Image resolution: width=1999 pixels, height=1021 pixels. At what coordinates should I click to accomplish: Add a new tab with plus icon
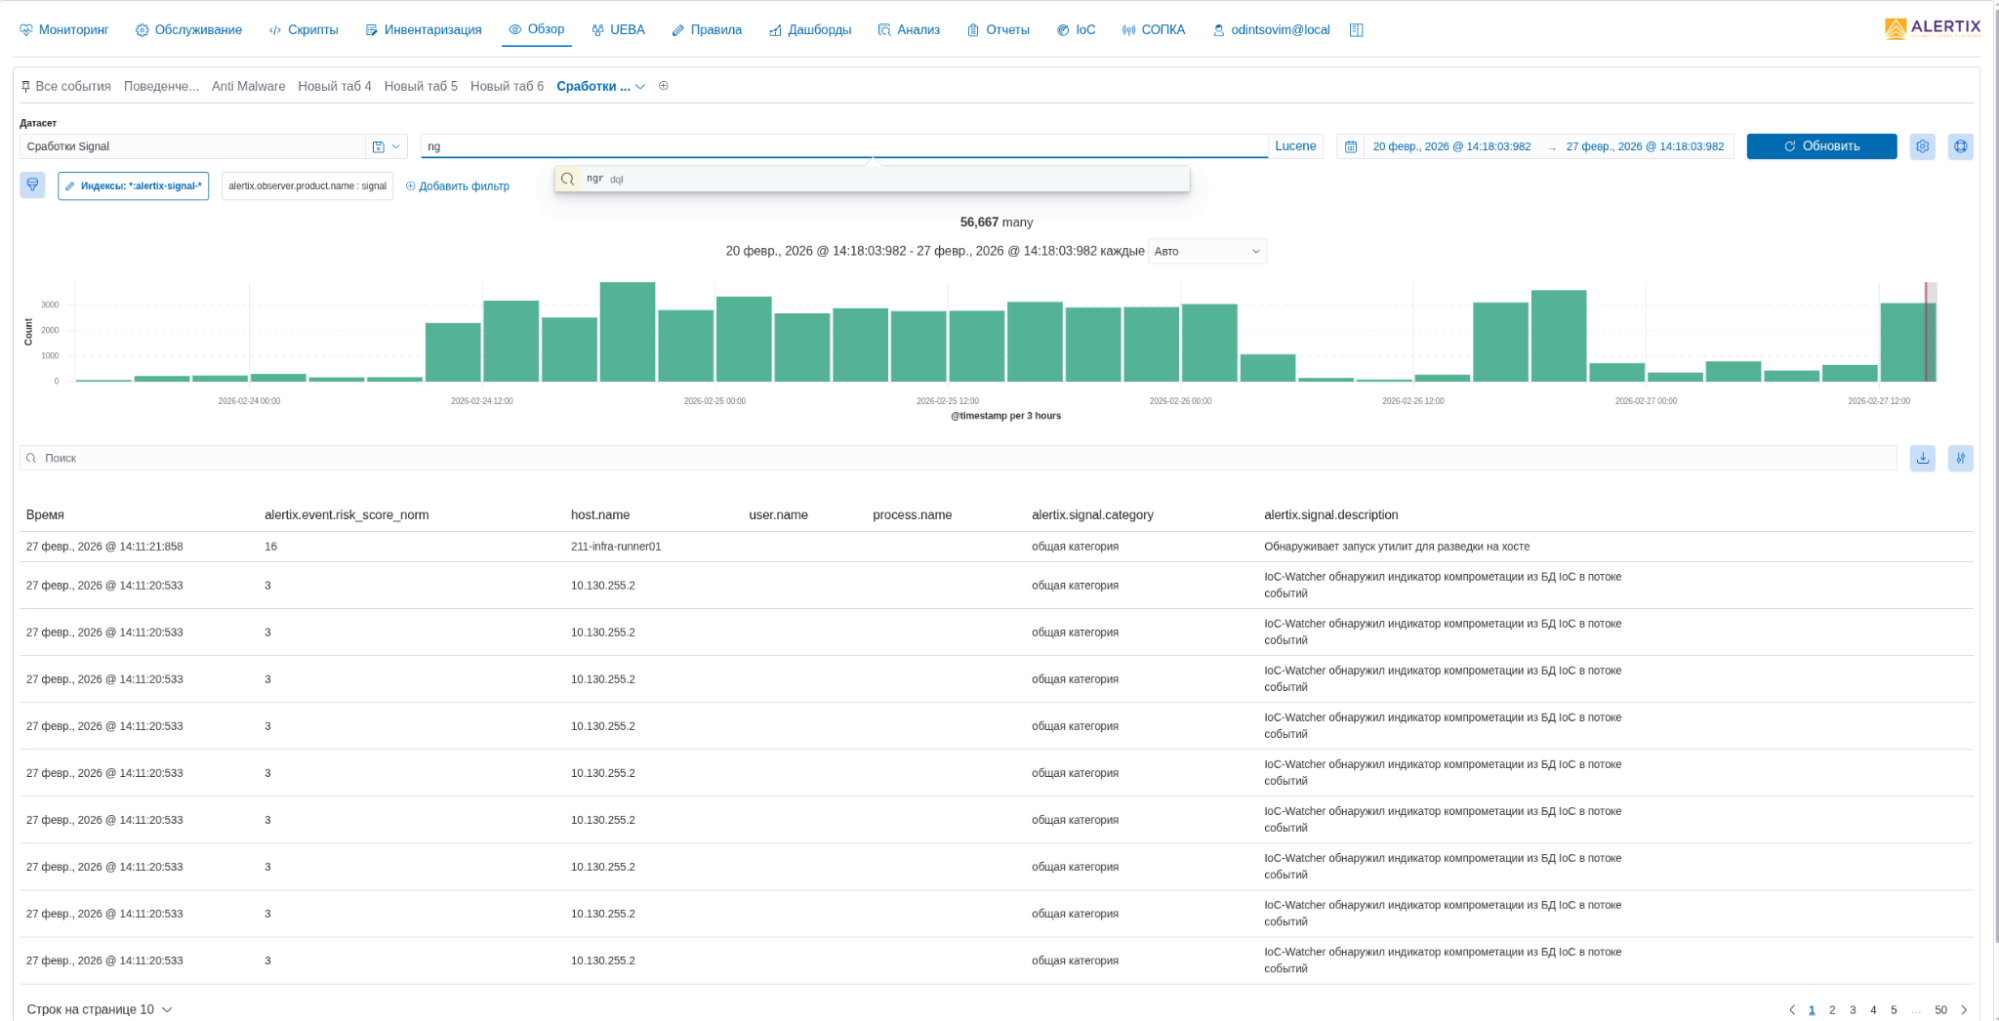point(663,86)
